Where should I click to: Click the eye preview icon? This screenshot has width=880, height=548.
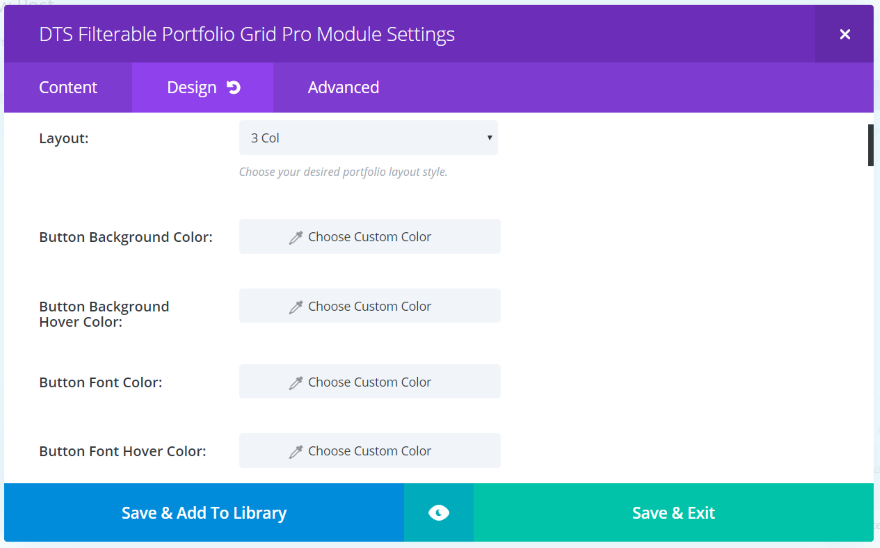click(438, 513)
